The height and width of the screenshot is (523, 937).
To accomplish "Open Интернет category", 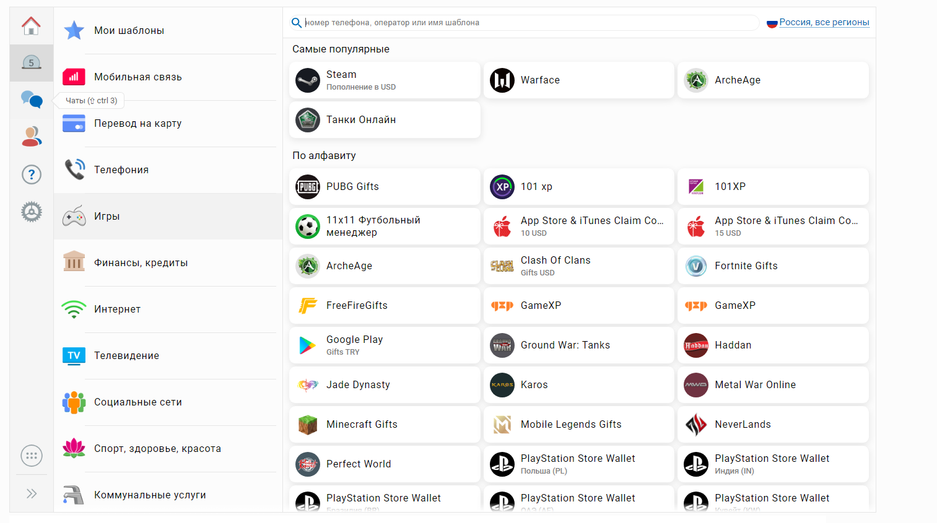I will [168, 309].
